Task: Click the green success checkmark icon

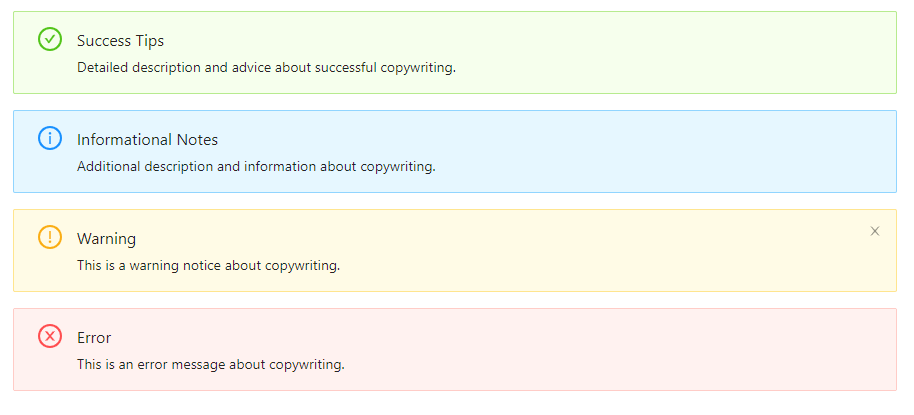Action: (x=50, y=40)
